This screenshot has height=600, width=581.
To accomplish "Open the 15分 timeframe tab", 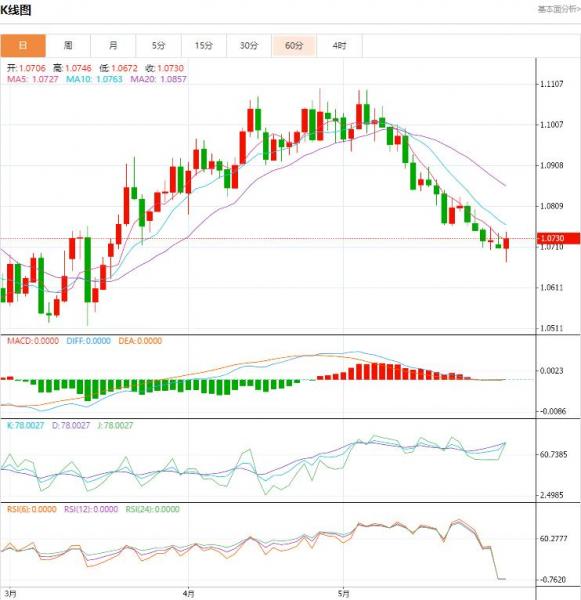I will (x=204, y=46).
